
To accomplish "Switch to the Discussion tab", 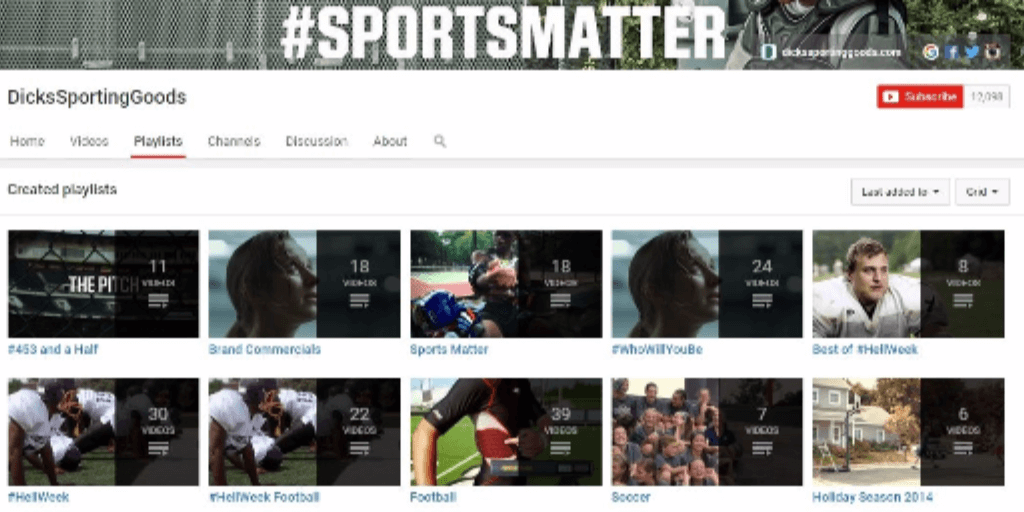I will 316,141.
